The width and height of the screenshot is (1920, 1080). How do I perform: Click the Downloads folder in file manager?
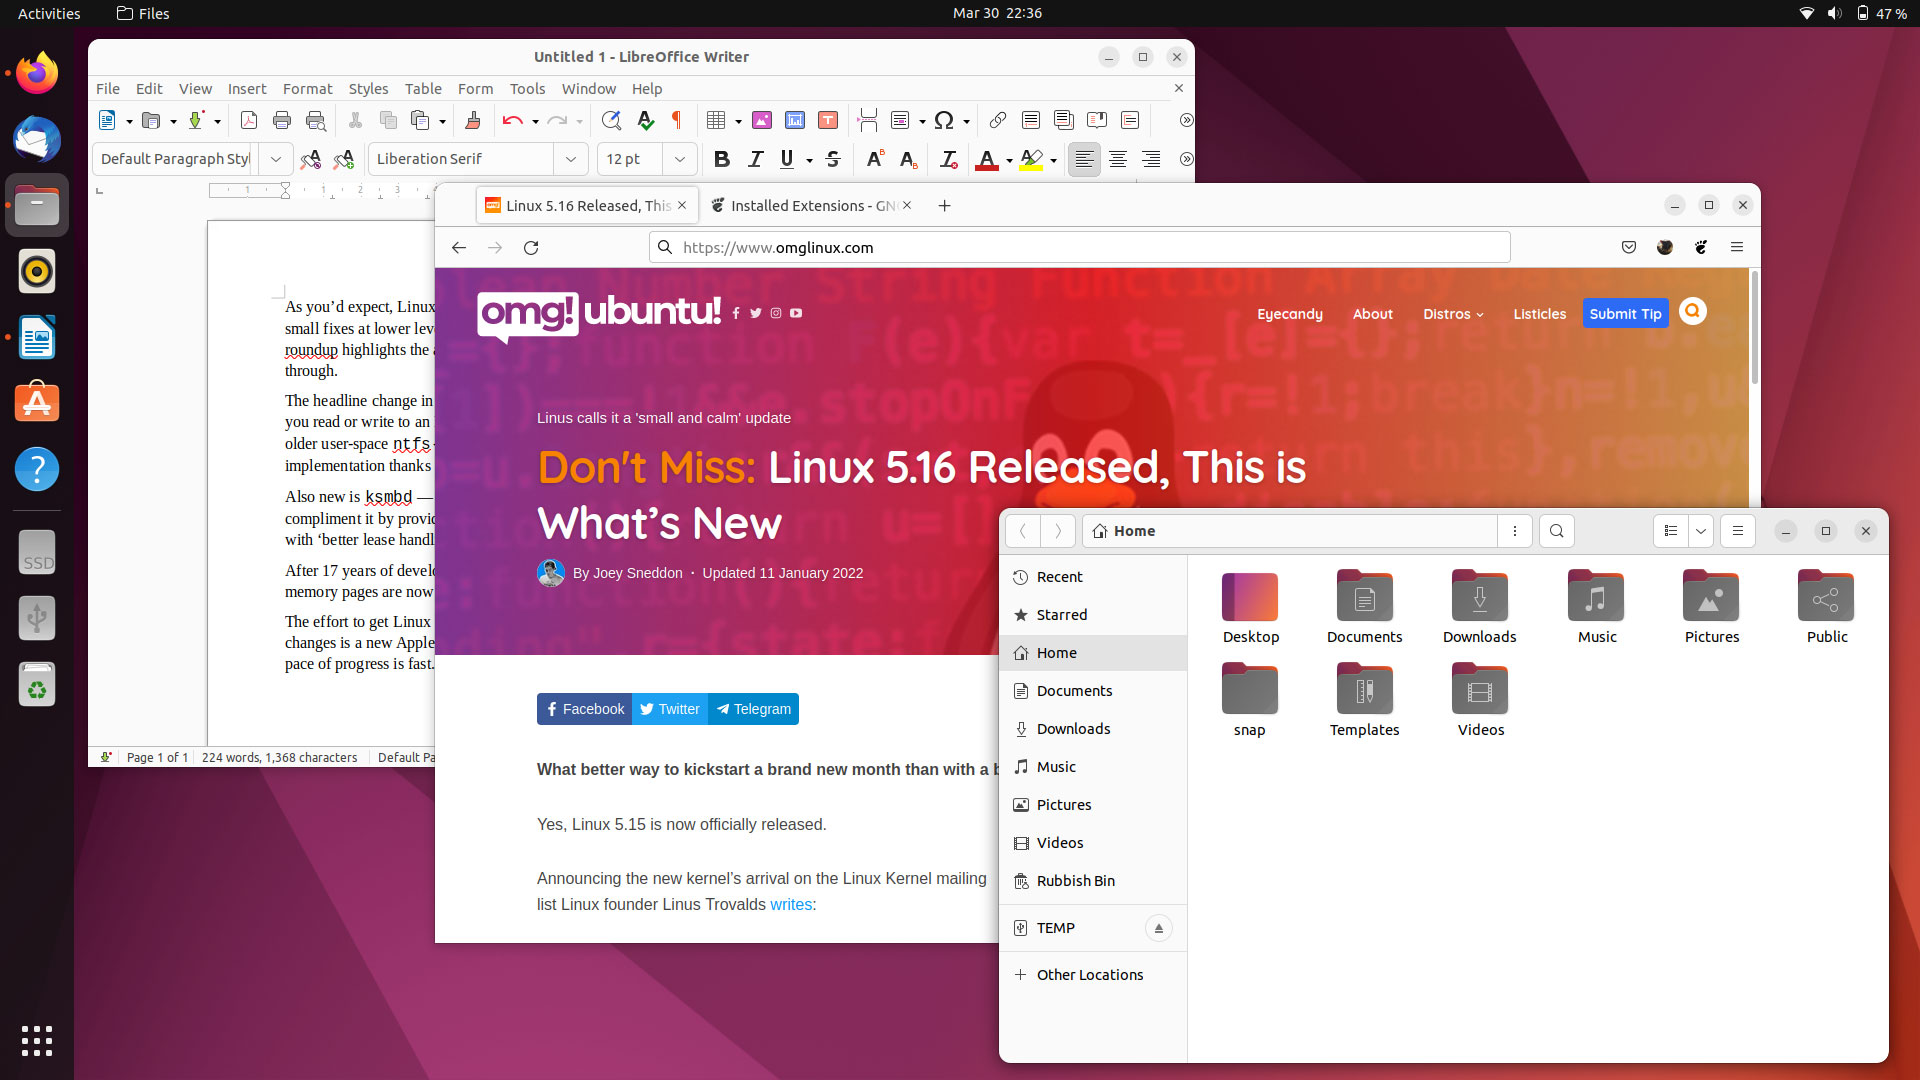1480,608
